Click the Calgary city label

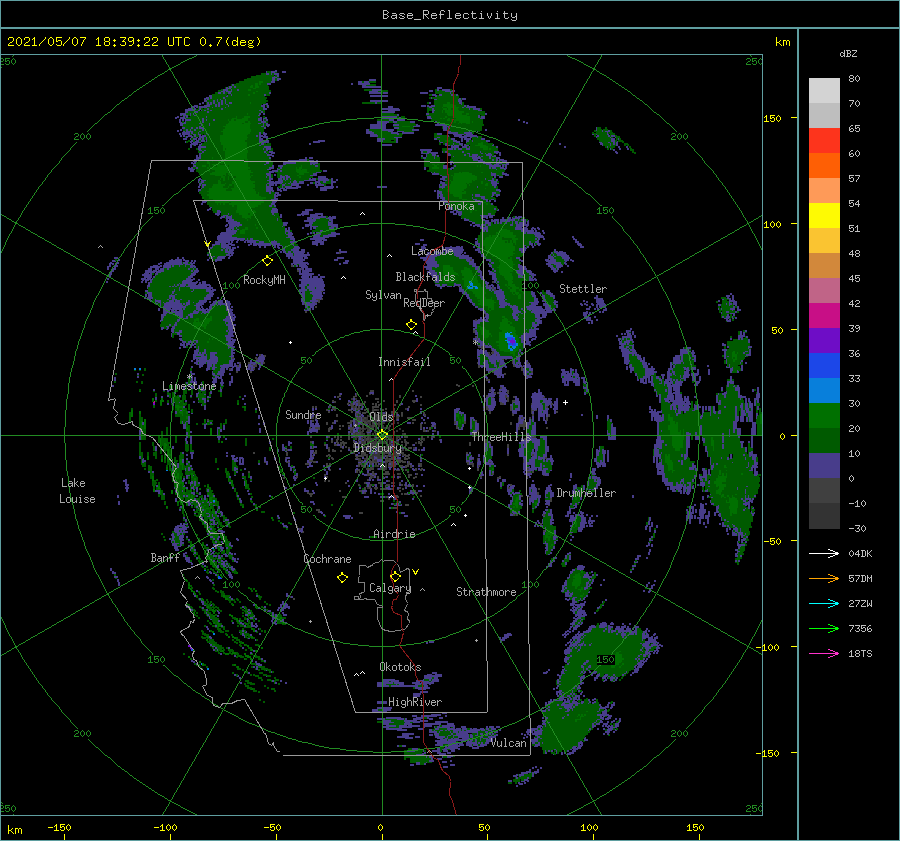click(x=390, y=588)
